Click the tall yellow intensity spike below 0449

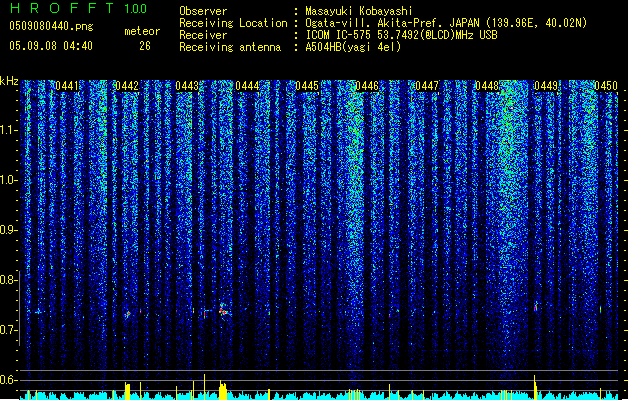click(535, 387)
